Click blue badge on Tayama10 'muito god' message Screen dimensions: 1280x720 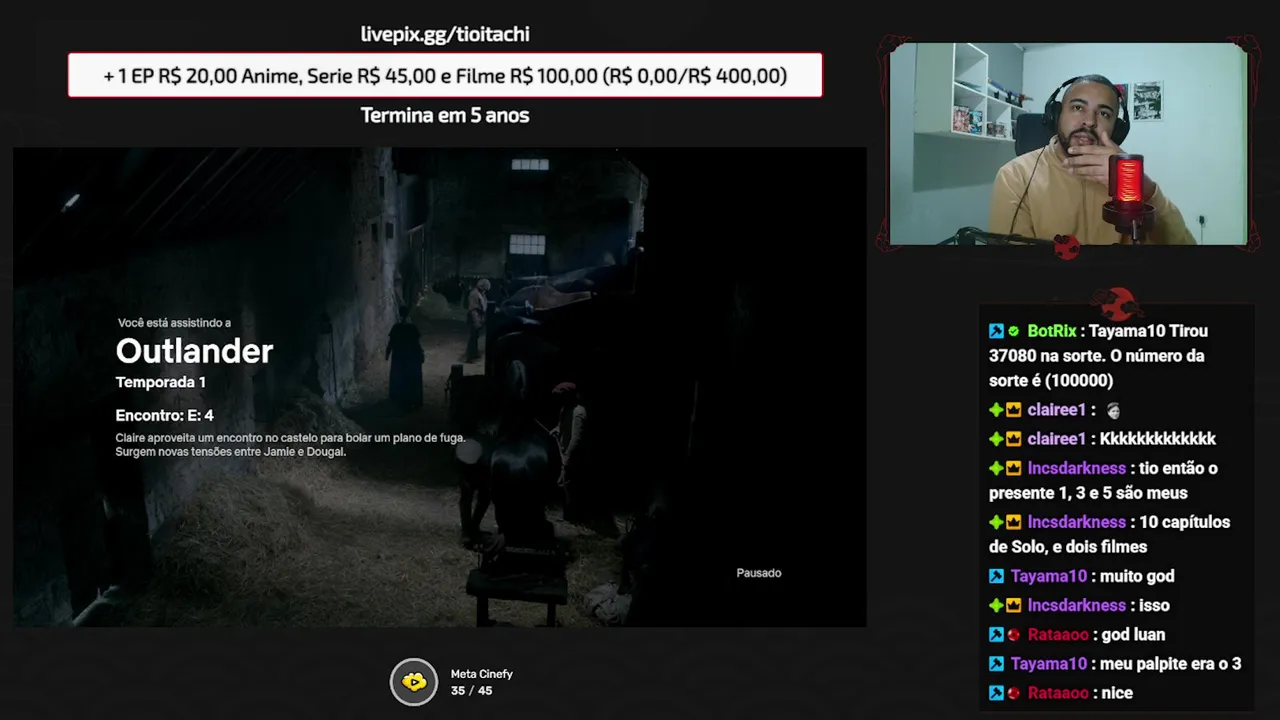pyautogui.click(x=996, y=576)
